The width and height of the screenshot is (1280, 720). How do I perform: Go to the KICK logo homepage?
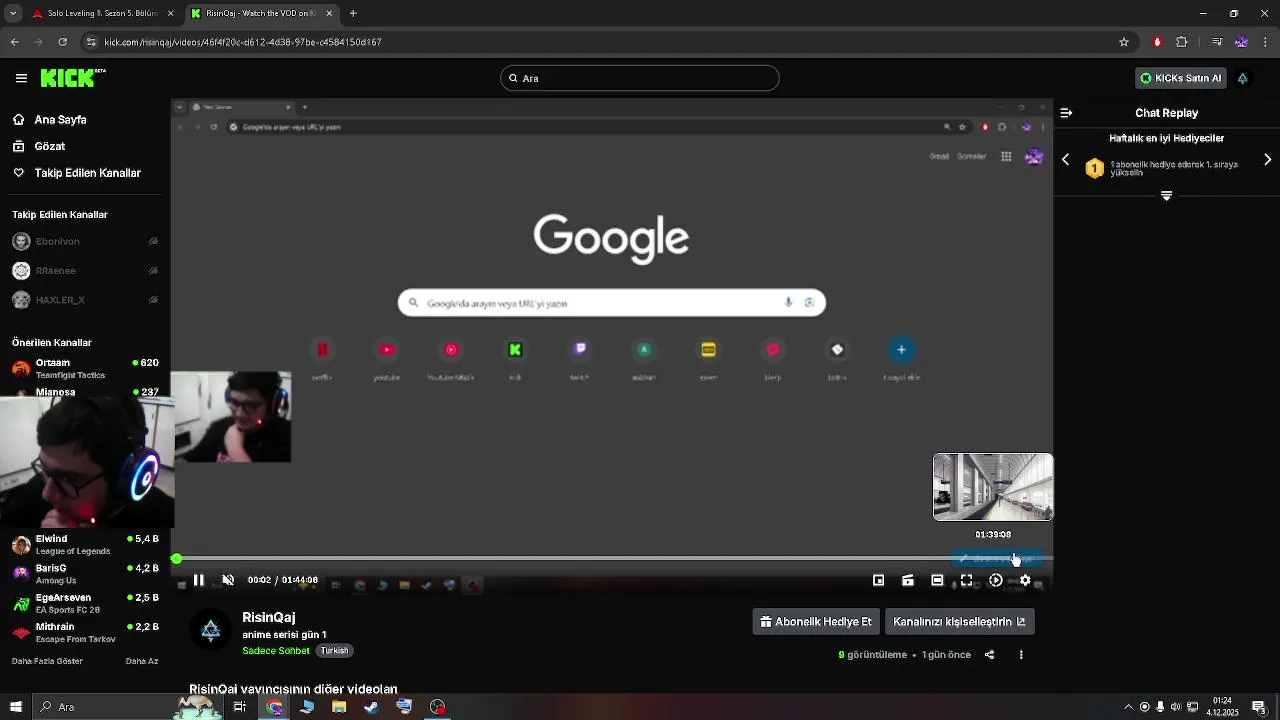click(x=73, y=77)
